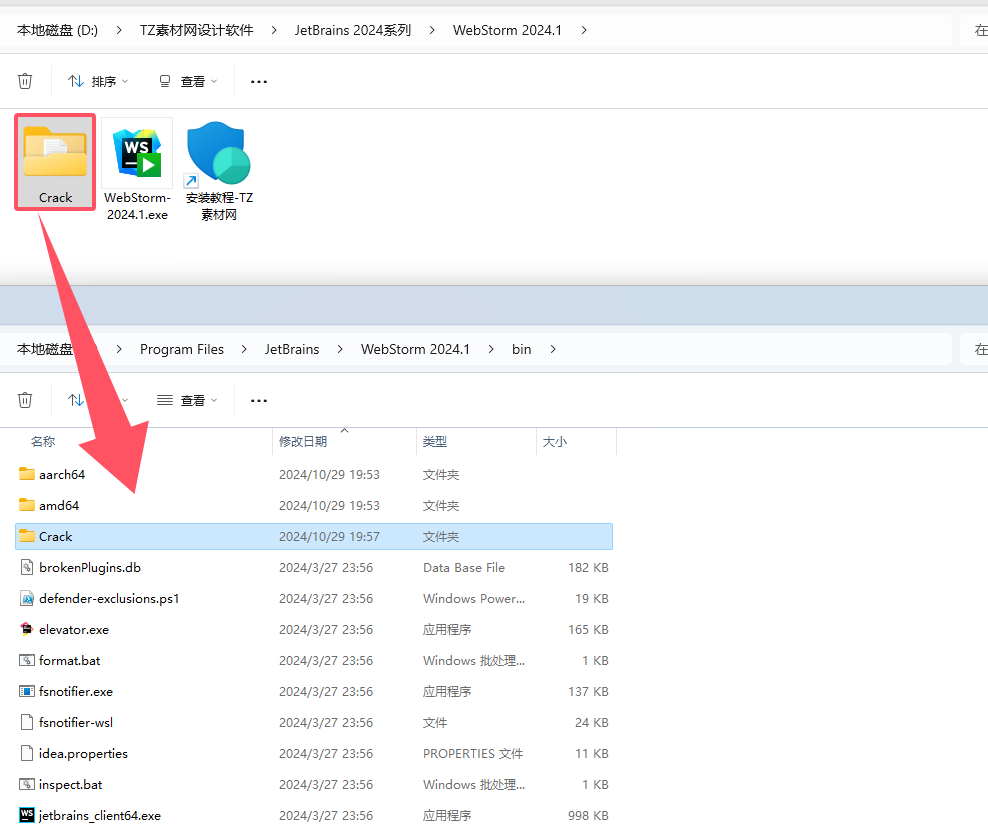This screenshot has height=825, width=988.
Task: Click WebStorm 2024.1 in the lower address bar
Action: coord(415,349)
